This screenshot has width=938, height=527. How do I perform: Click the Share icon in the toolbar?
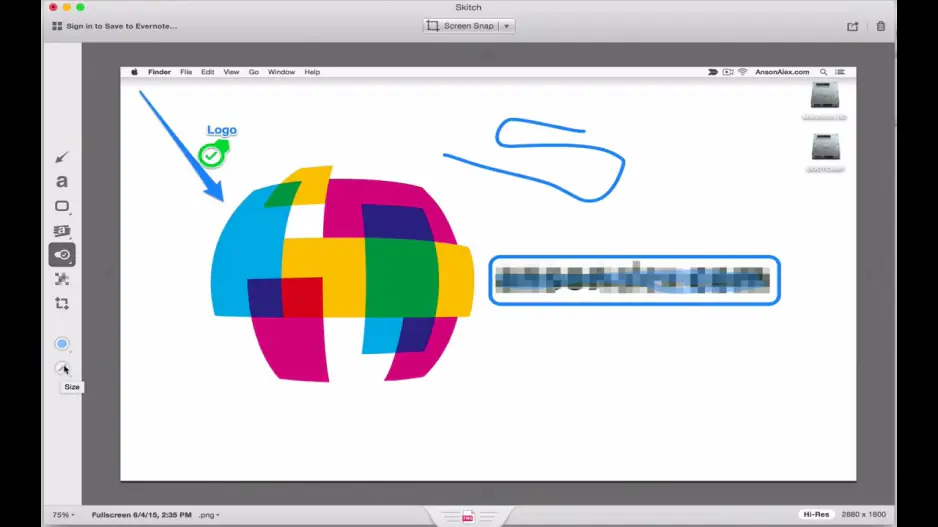(x=852, y=26)
